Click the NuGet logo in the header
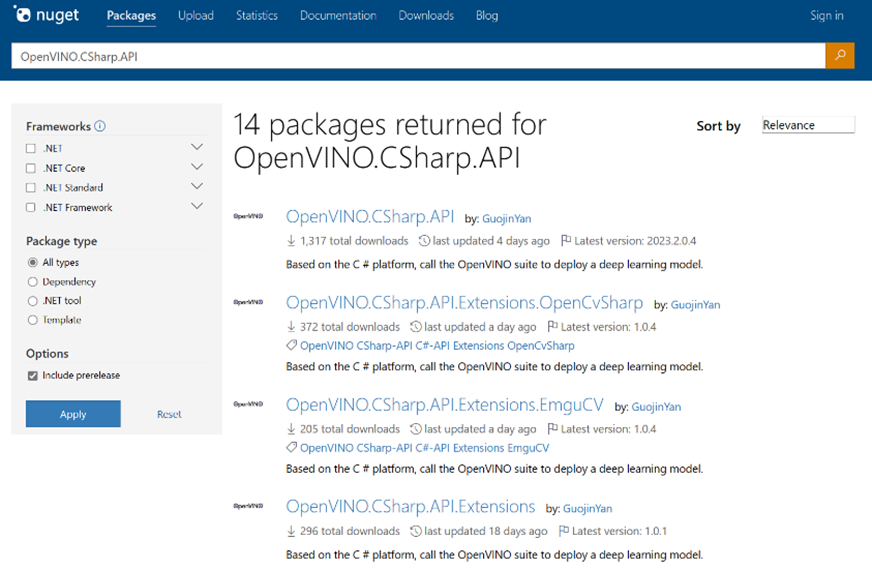This screenshot has width=872, height=570. (46, 15)
